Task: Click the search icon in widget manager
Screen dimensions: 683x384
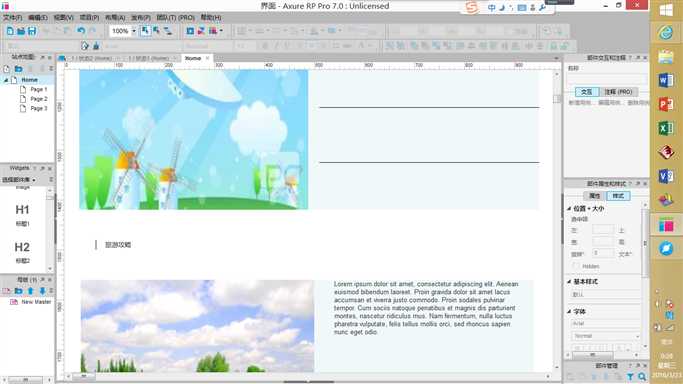Action: [x=642, y=377]
